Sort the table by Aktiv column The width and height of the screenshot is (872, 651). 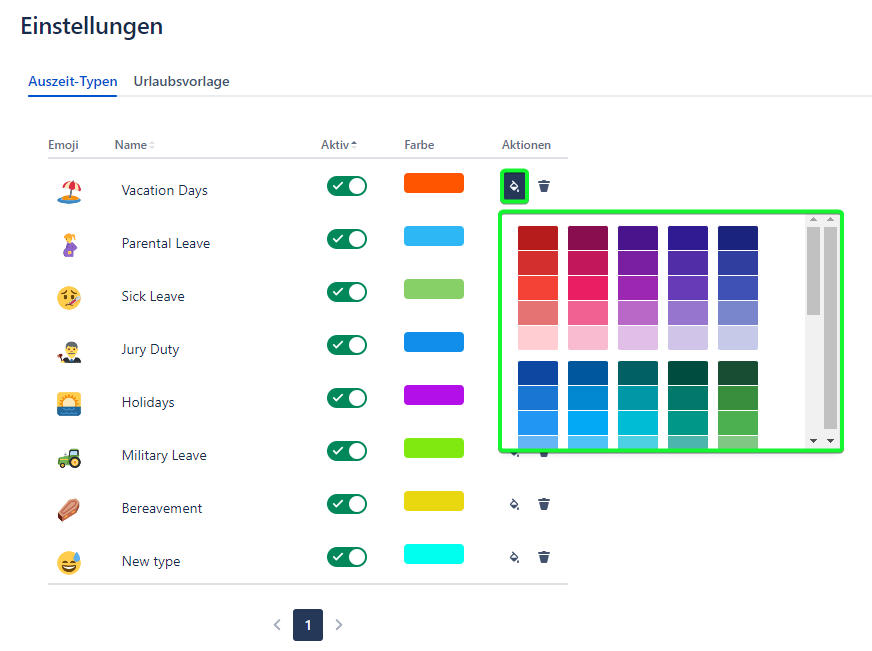(x=339, y=145)
